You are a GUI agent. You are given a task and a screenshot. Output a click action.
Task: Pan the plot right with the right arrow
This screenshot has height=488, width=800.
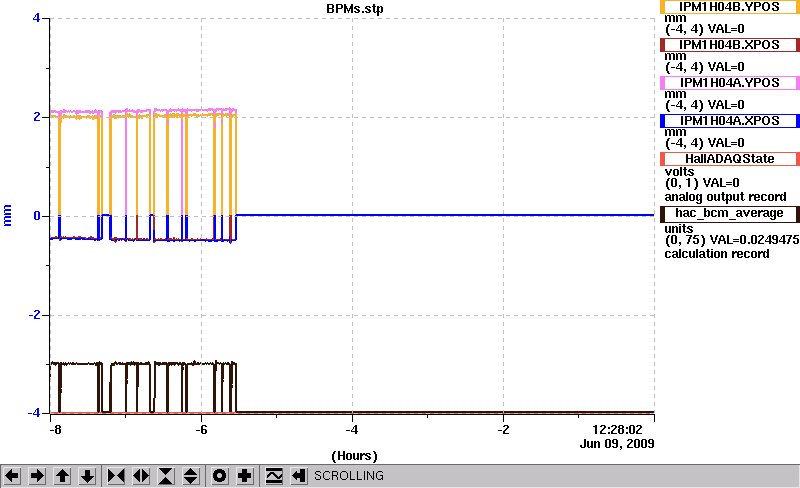[x=37, y=476]
